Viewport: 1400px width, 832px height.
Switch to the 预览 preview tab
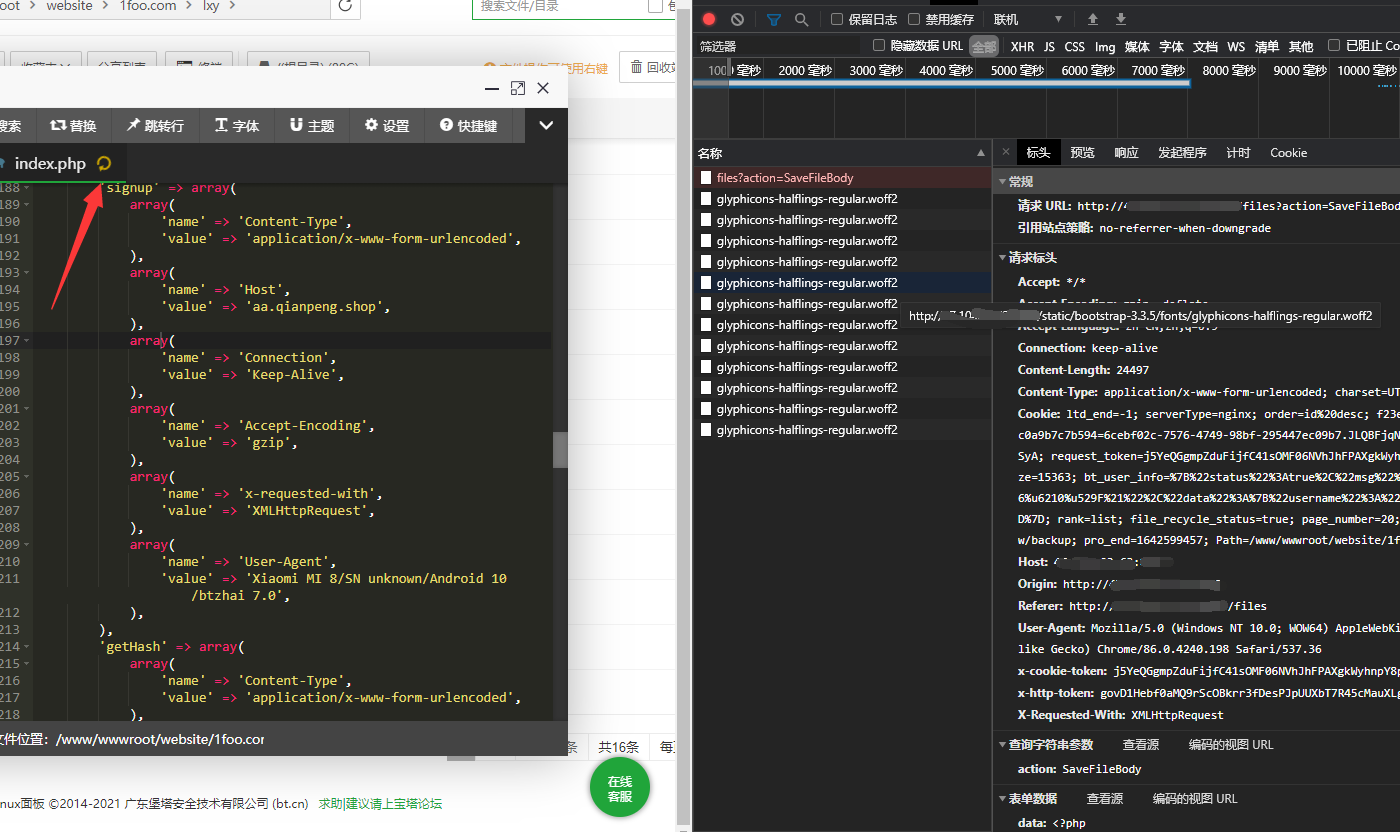(1082, 153)
